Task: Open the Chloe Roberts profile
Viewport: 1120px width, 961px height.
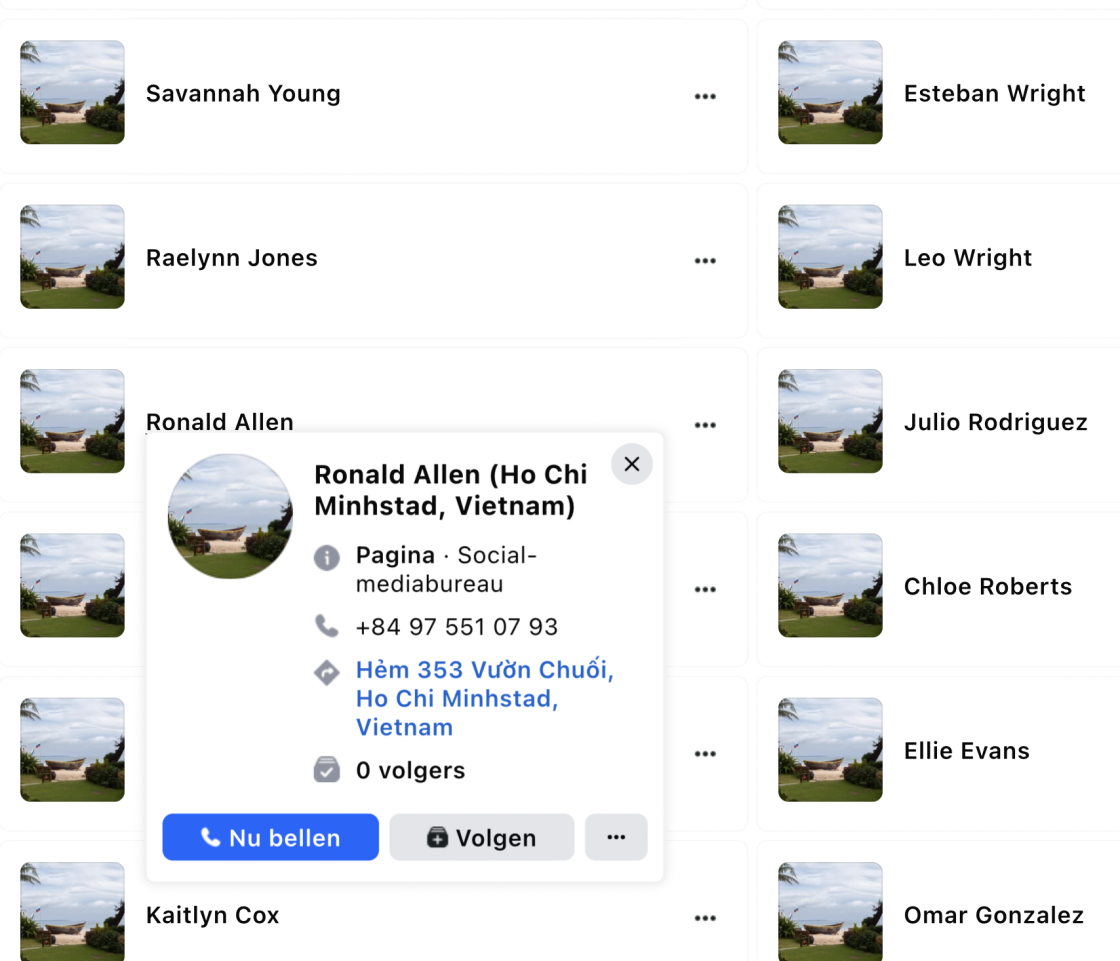Action: point(987,586)
